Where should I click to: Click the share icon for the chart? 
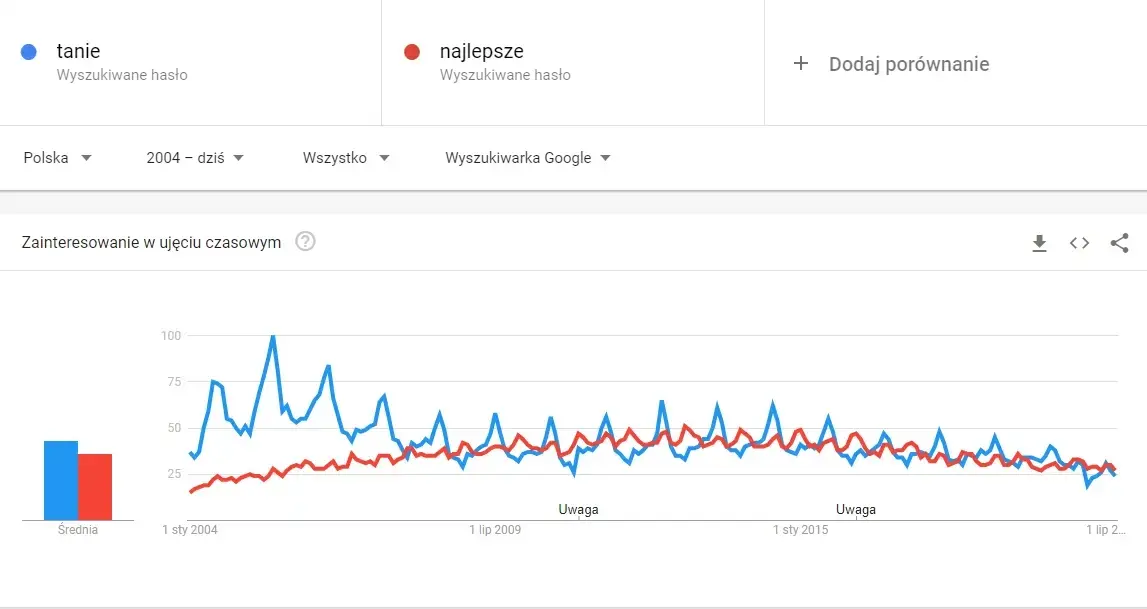pyautogui.click(x=1120, y=242)
